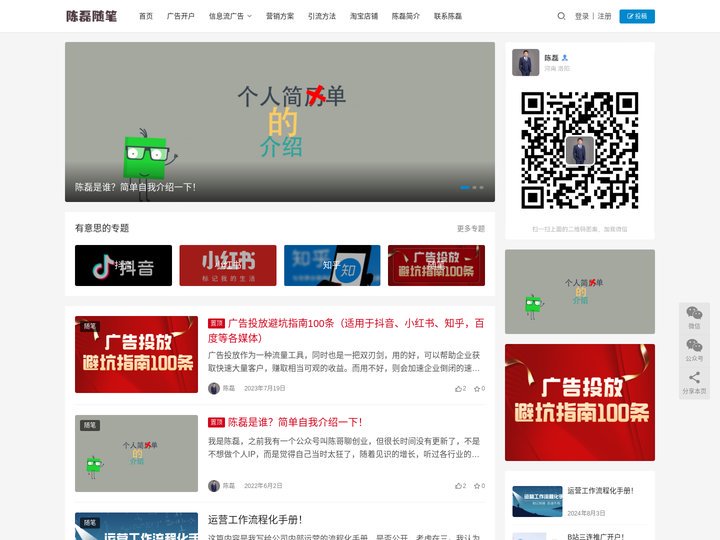This screenshot has height=540, width=720.
Task: Click the floating 公众号 icon
Action: 694,350
